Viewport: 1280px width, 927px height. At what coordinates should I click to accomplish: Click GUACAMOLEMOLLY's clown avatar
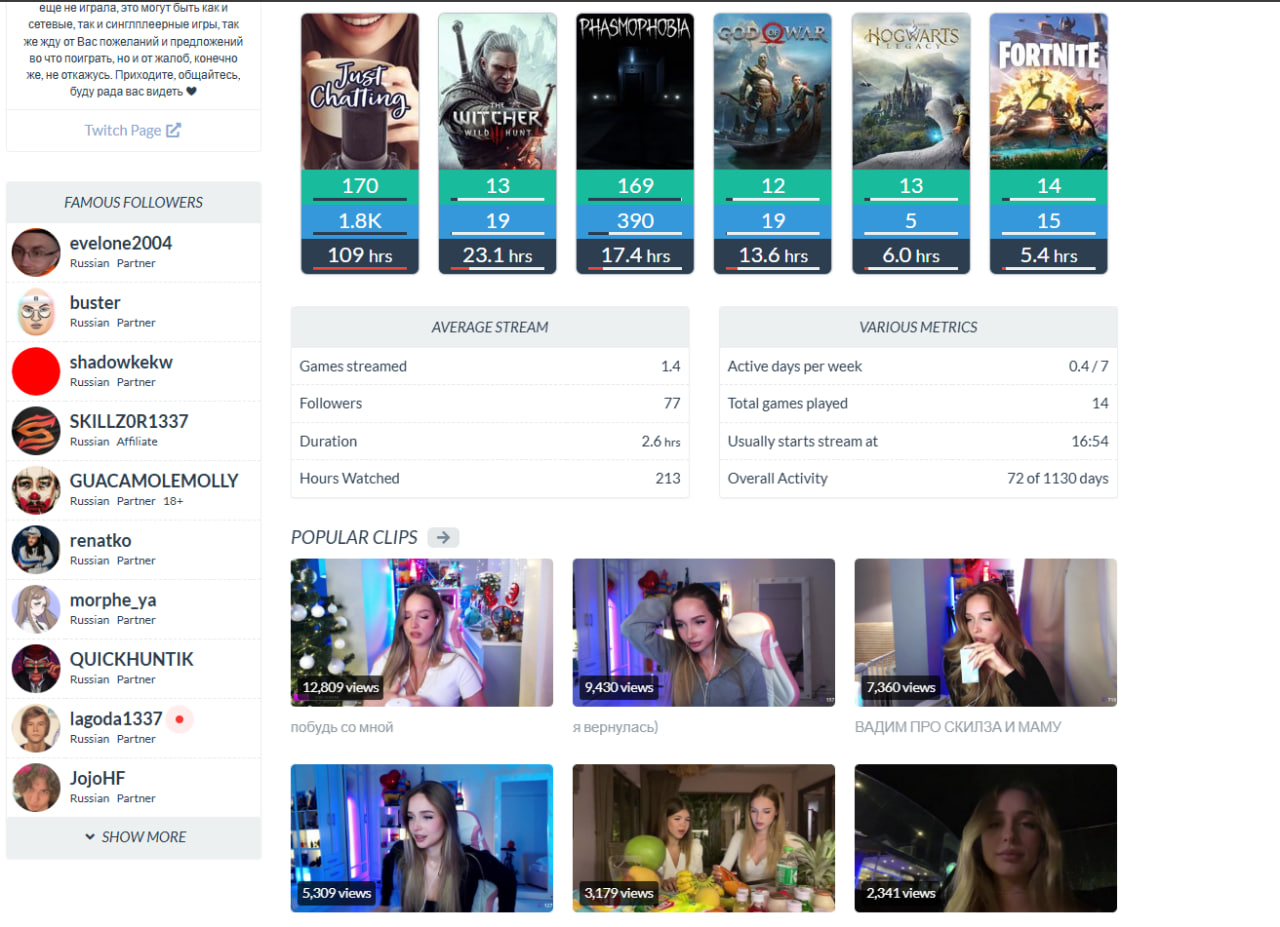36,490
